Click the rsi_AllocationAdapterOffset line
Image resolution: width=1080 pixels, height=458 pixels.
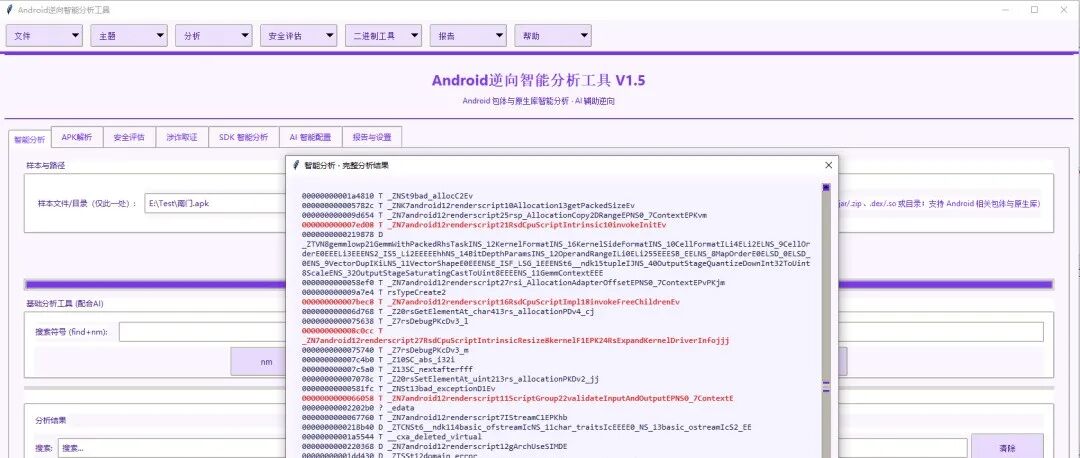(x=513, y=282)
